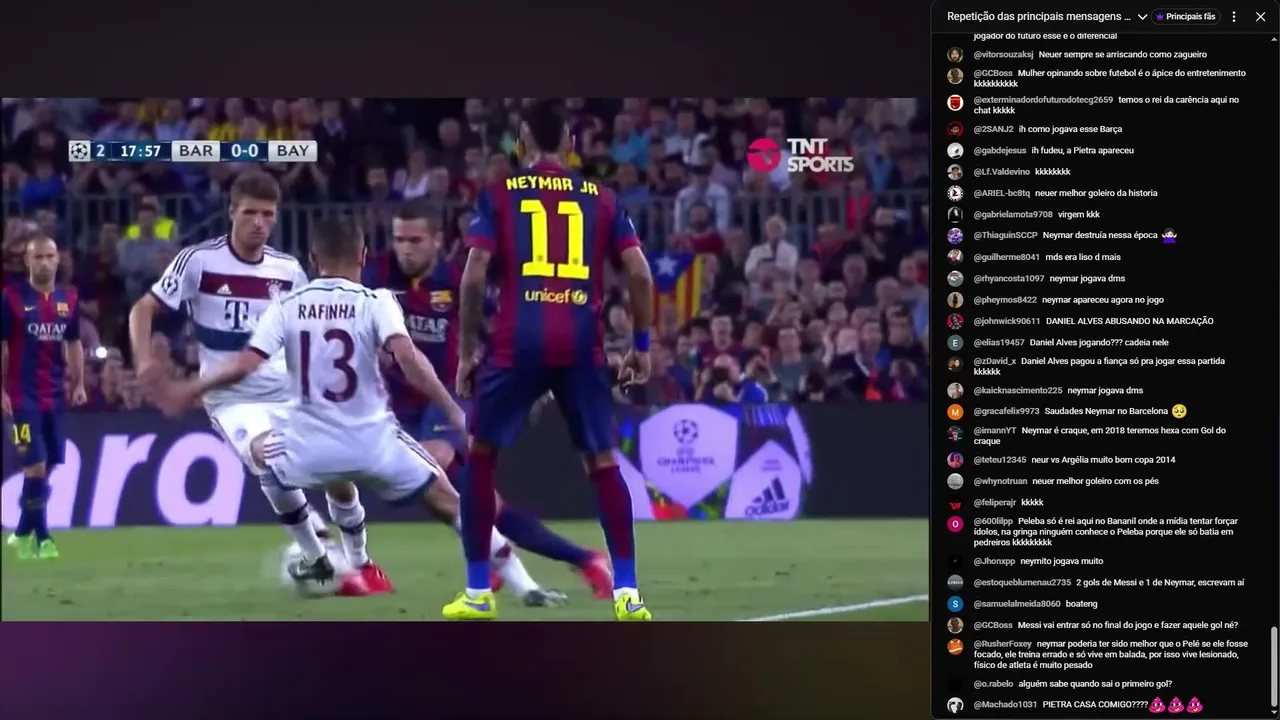Open avatar of @ThiaguinSCCP
Viewport: 1280px width, 720px height.
click(x=955, y=236)
